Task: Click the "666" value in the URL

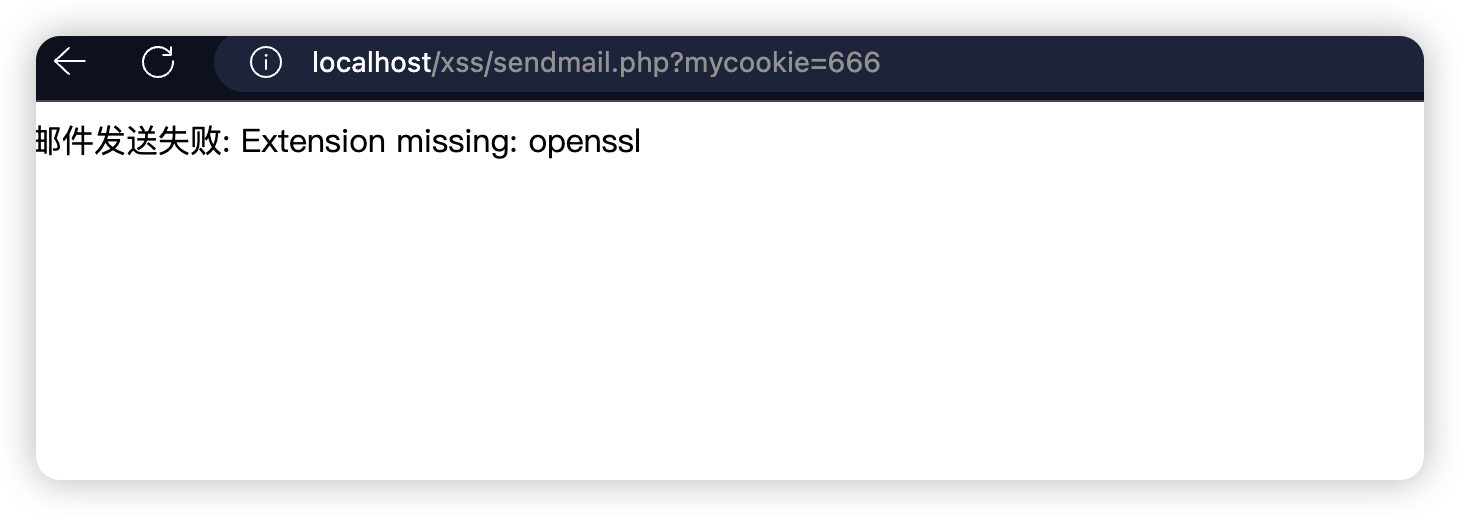Action: (853, 63)
